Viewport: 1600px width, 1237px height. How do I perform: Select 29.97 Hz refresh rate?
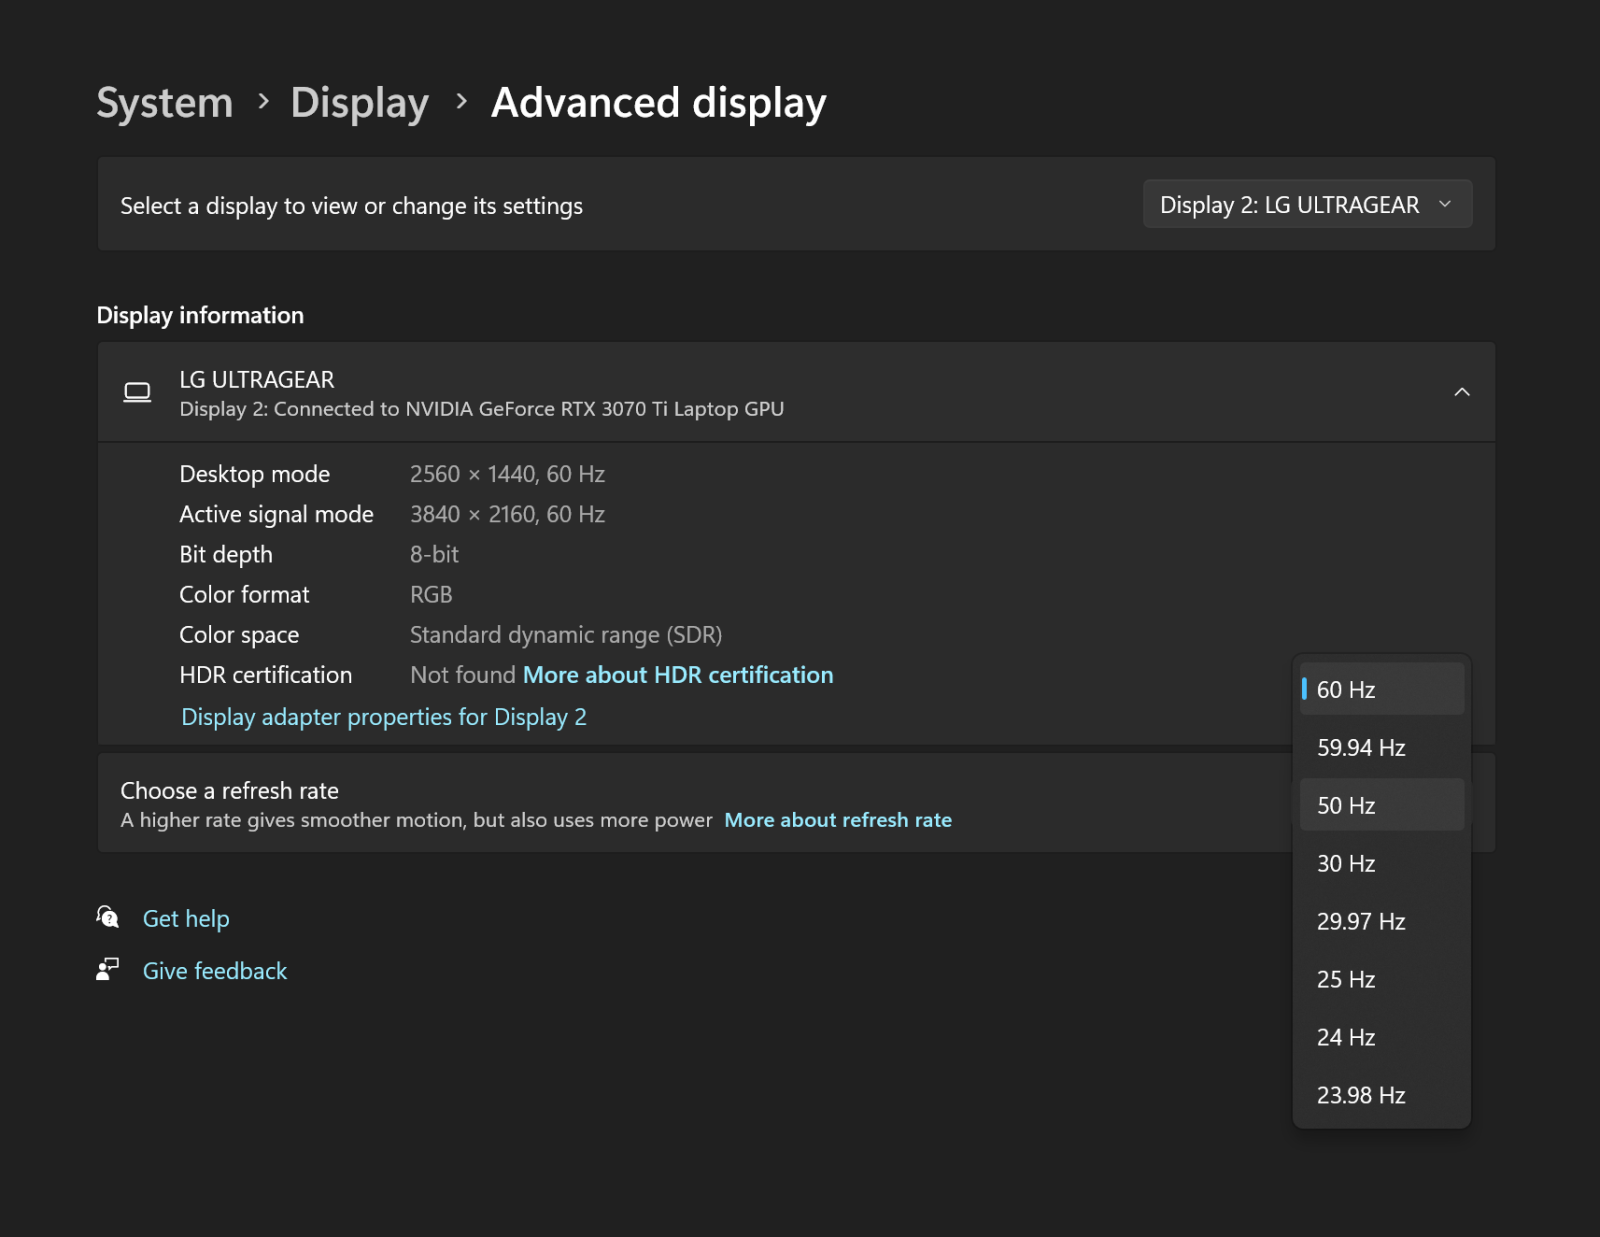tap(1381, 921)
